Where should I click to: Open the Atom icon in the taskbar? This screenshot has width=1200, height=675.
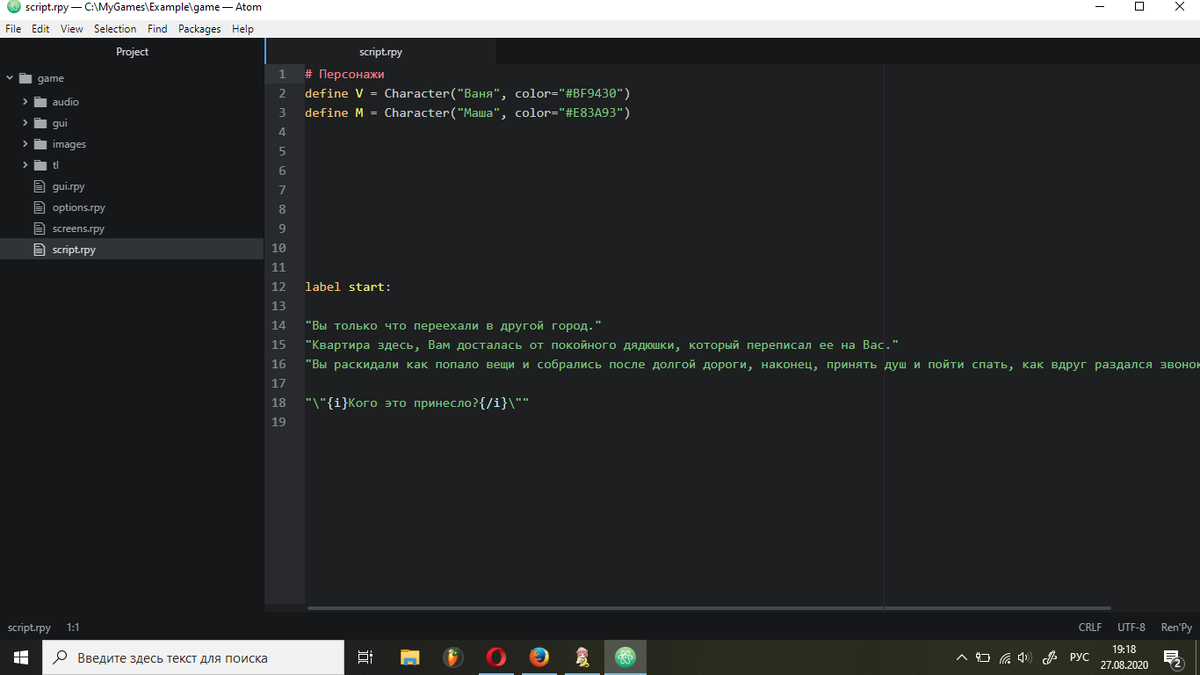click(626, 657)
